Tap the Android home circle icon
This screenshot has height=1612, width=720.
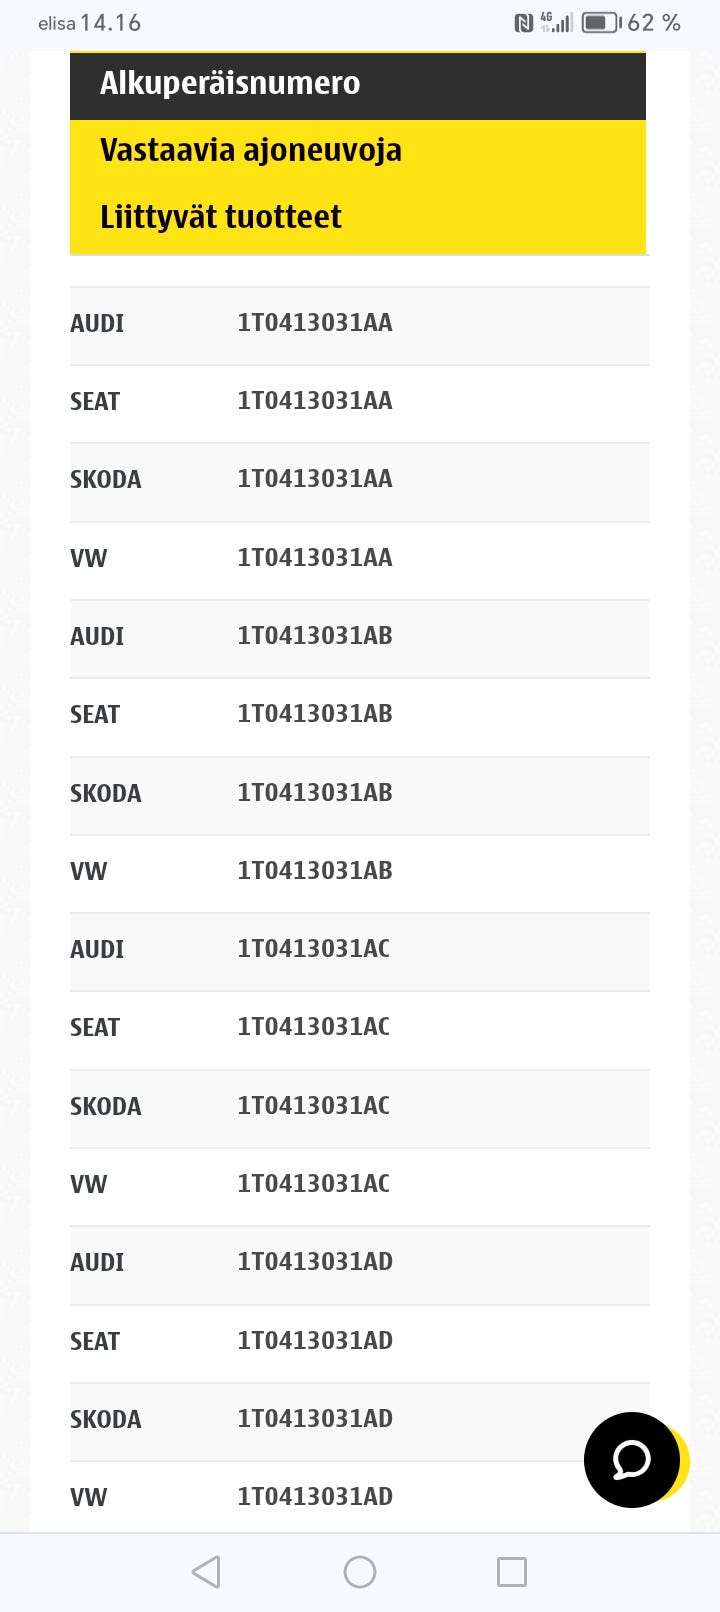(x=360, y=1571)
